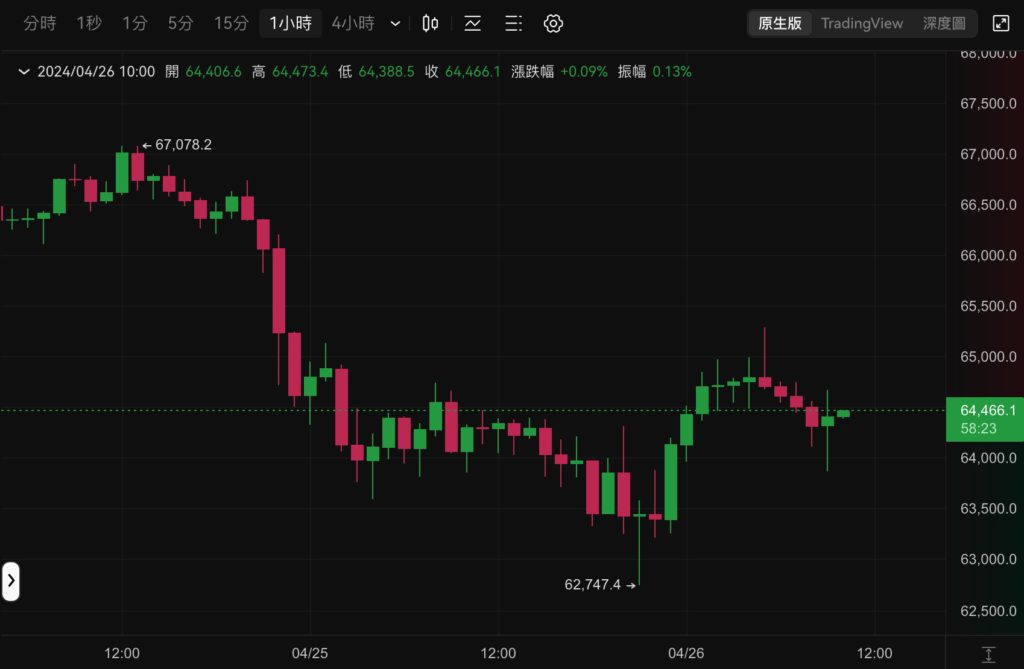Screen dimensions: 1024x669
Task: Open chart settings gear icon
Action: pyautogui.click(x=553, y=23)
